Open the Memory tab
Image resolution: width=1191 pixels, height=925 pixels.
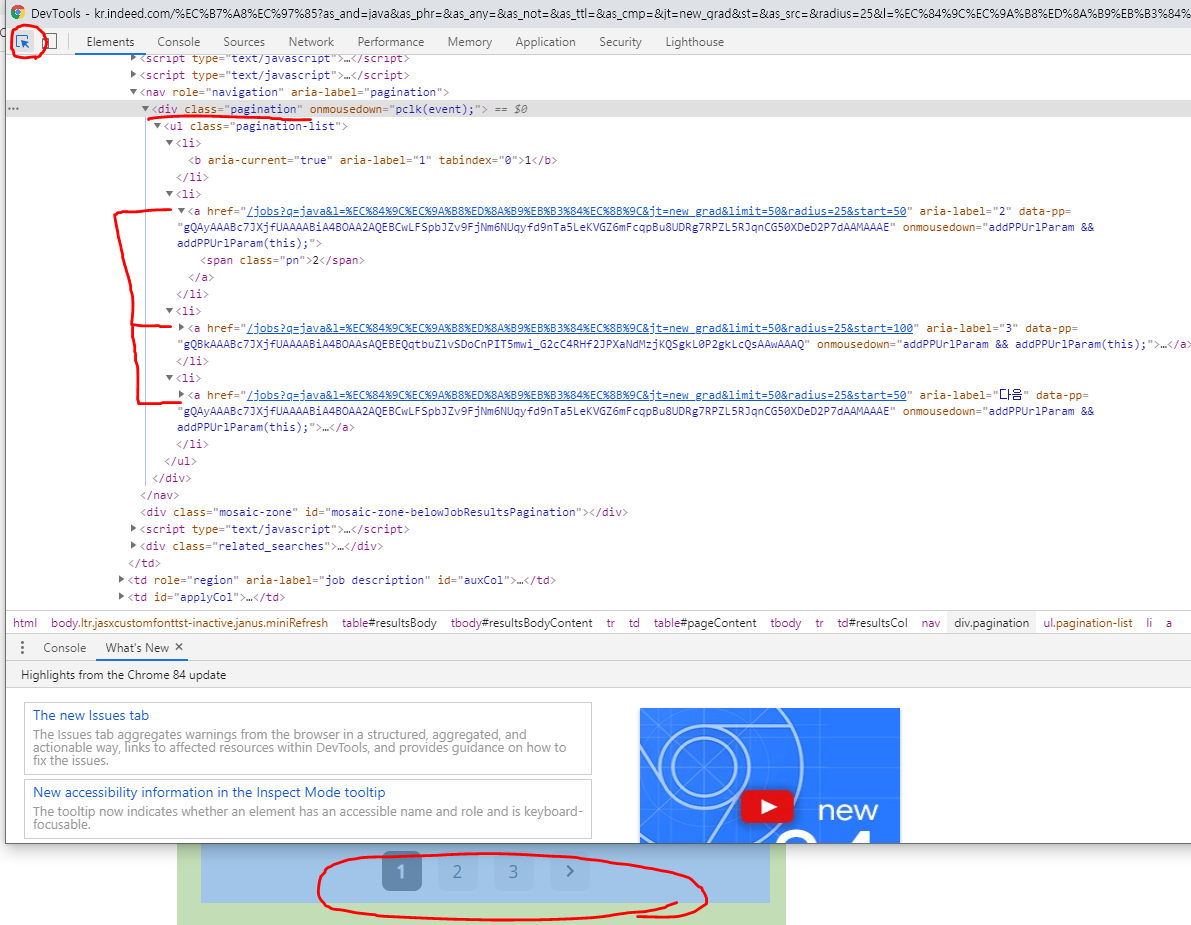pyautogui.click(x=469, y=42)
